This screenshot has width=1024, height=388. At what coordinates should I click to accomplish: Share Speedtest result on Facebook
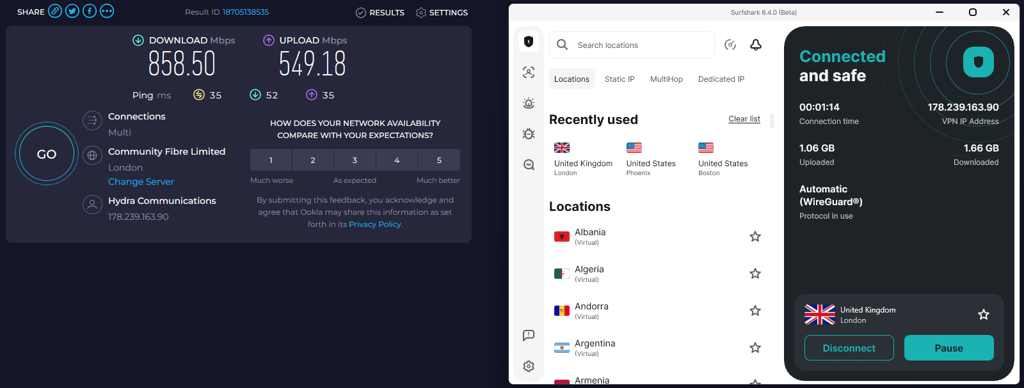[90, 12]
